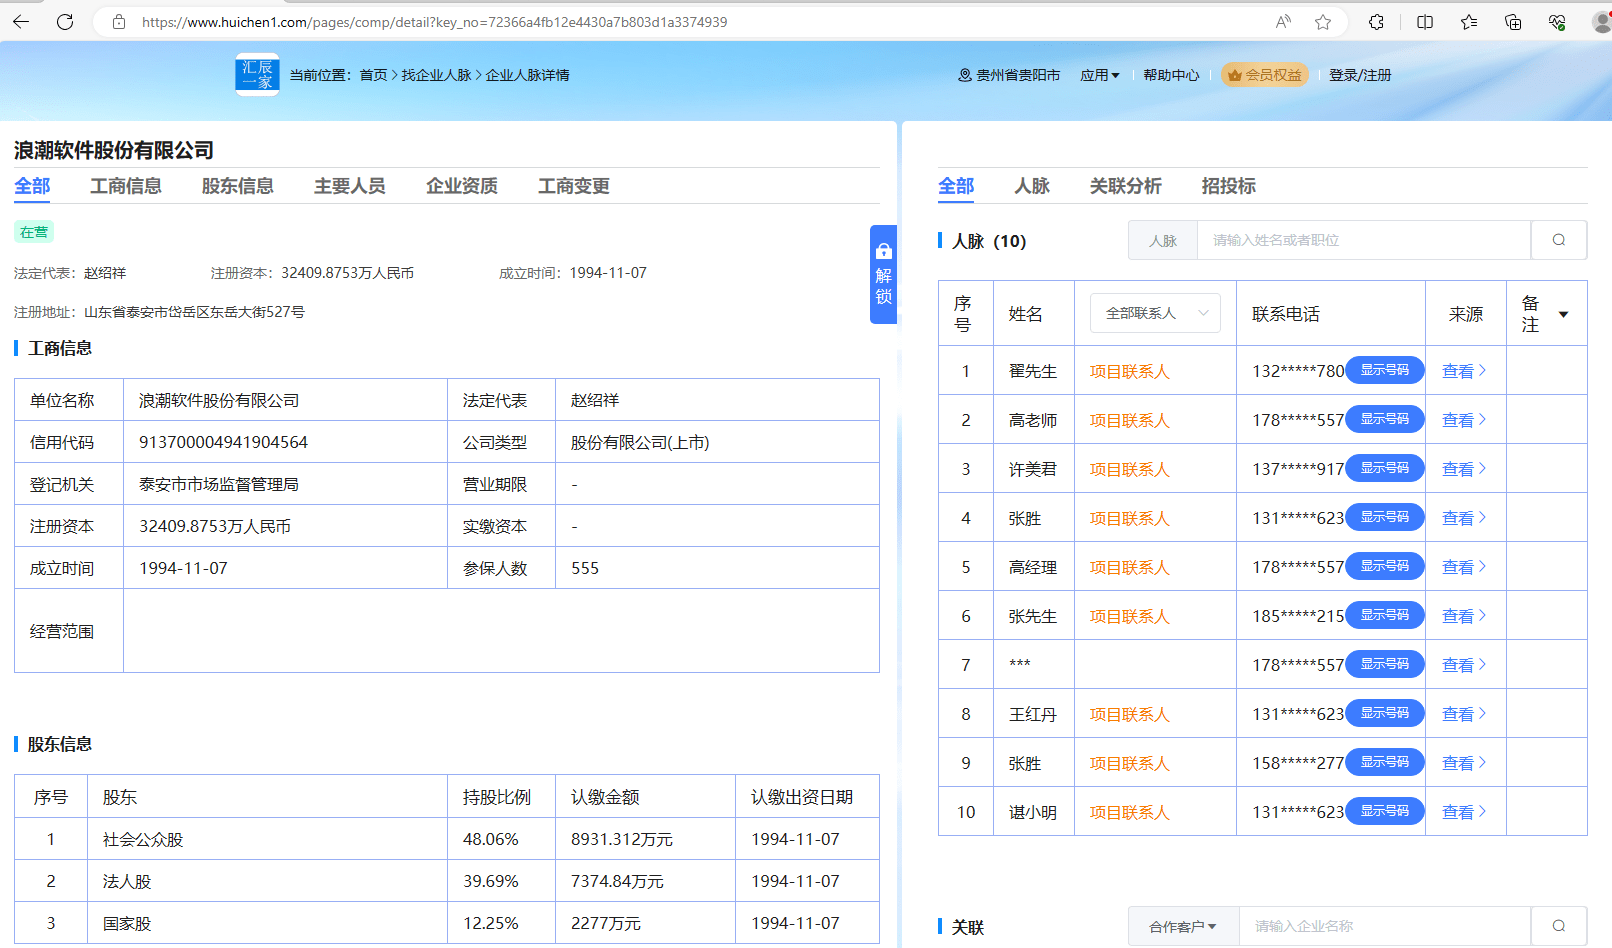Open browser extensions puzzle icon
The width and height of the screenshot is (1612, 948).
[x=1377, y=22]
